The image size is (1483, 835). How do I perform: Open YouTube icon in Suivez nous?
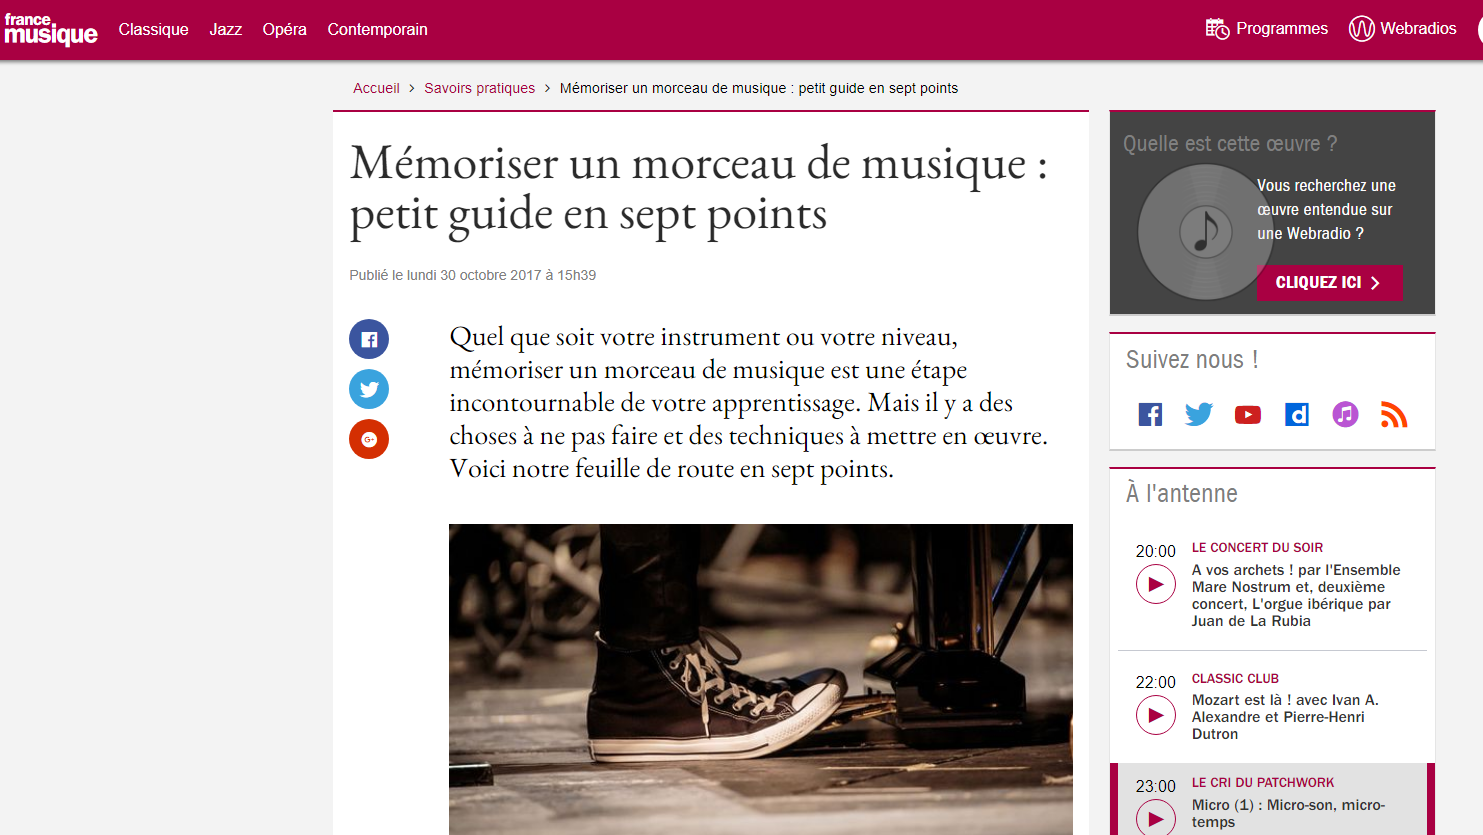[x=1248, y=414]
